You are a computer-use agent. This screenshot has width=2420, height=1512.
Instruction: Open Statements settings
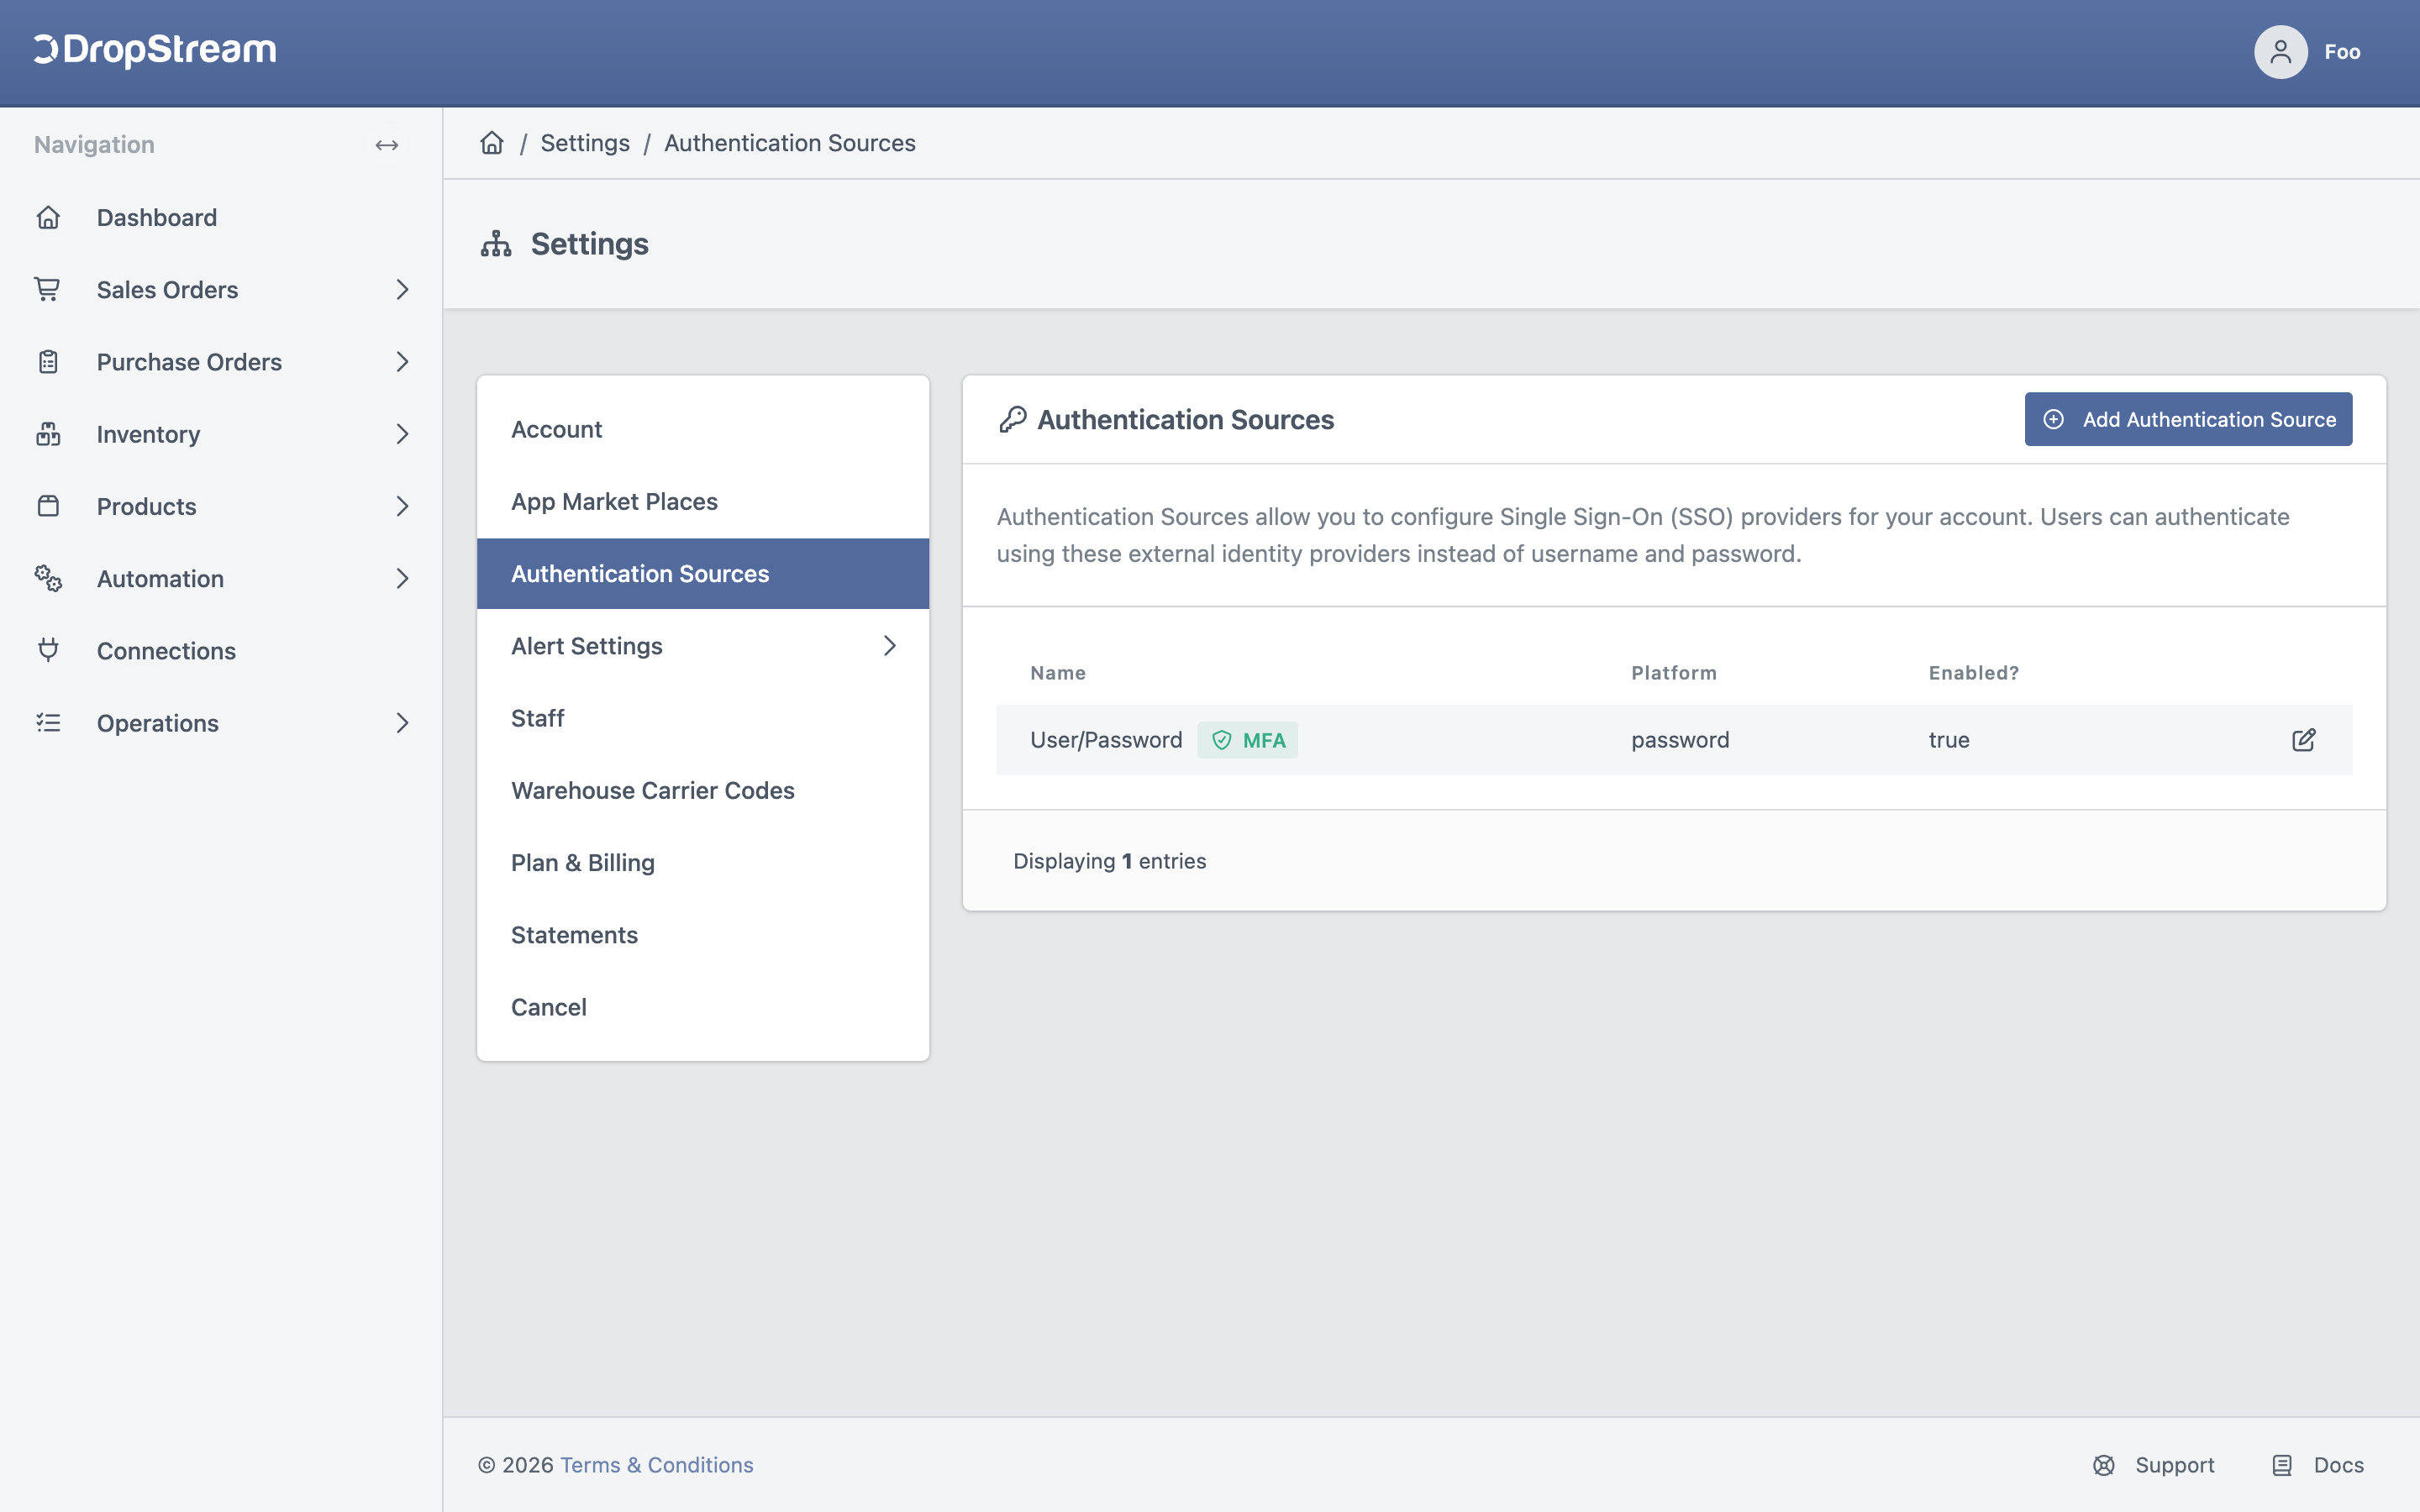[703, 935]
